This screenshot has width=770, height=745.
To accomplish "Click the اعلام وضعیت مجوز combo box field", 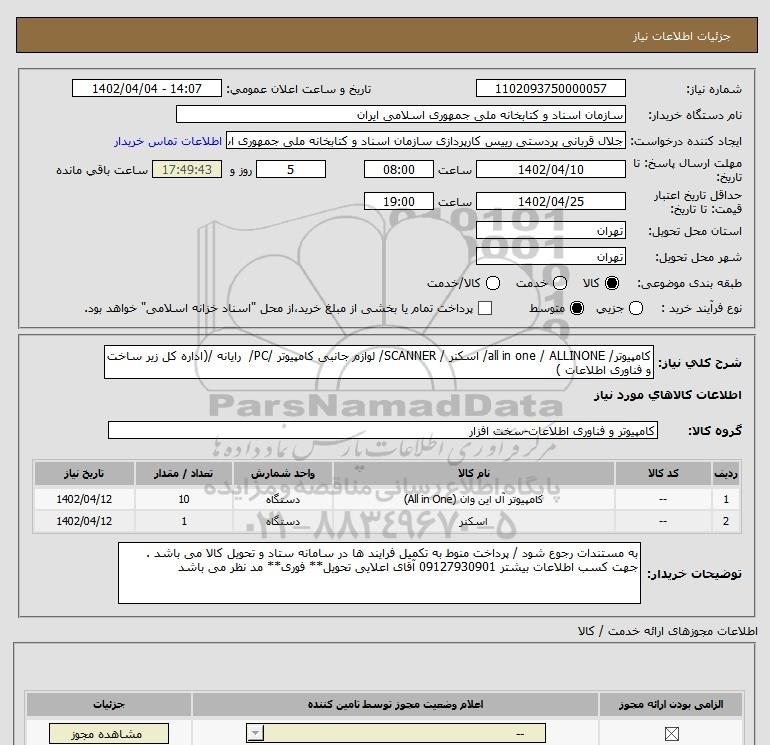I will pos(396,734).
